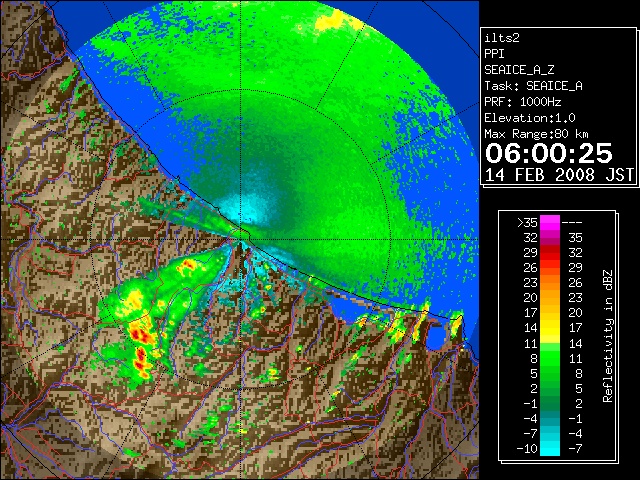
Task: Click the radar site at the range-ring center
Action: tap(241, 239)
